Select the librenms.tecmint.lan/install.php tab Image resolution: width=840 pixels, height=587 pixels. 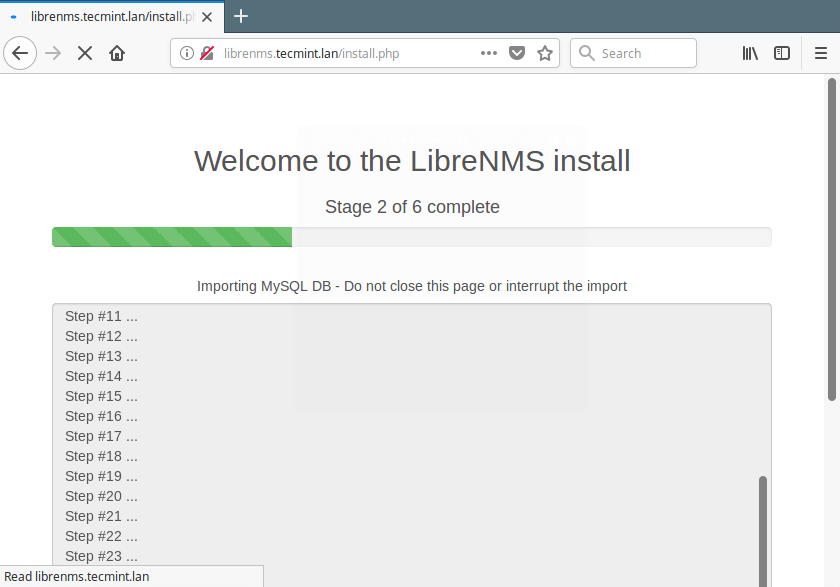tap(112, 17)
